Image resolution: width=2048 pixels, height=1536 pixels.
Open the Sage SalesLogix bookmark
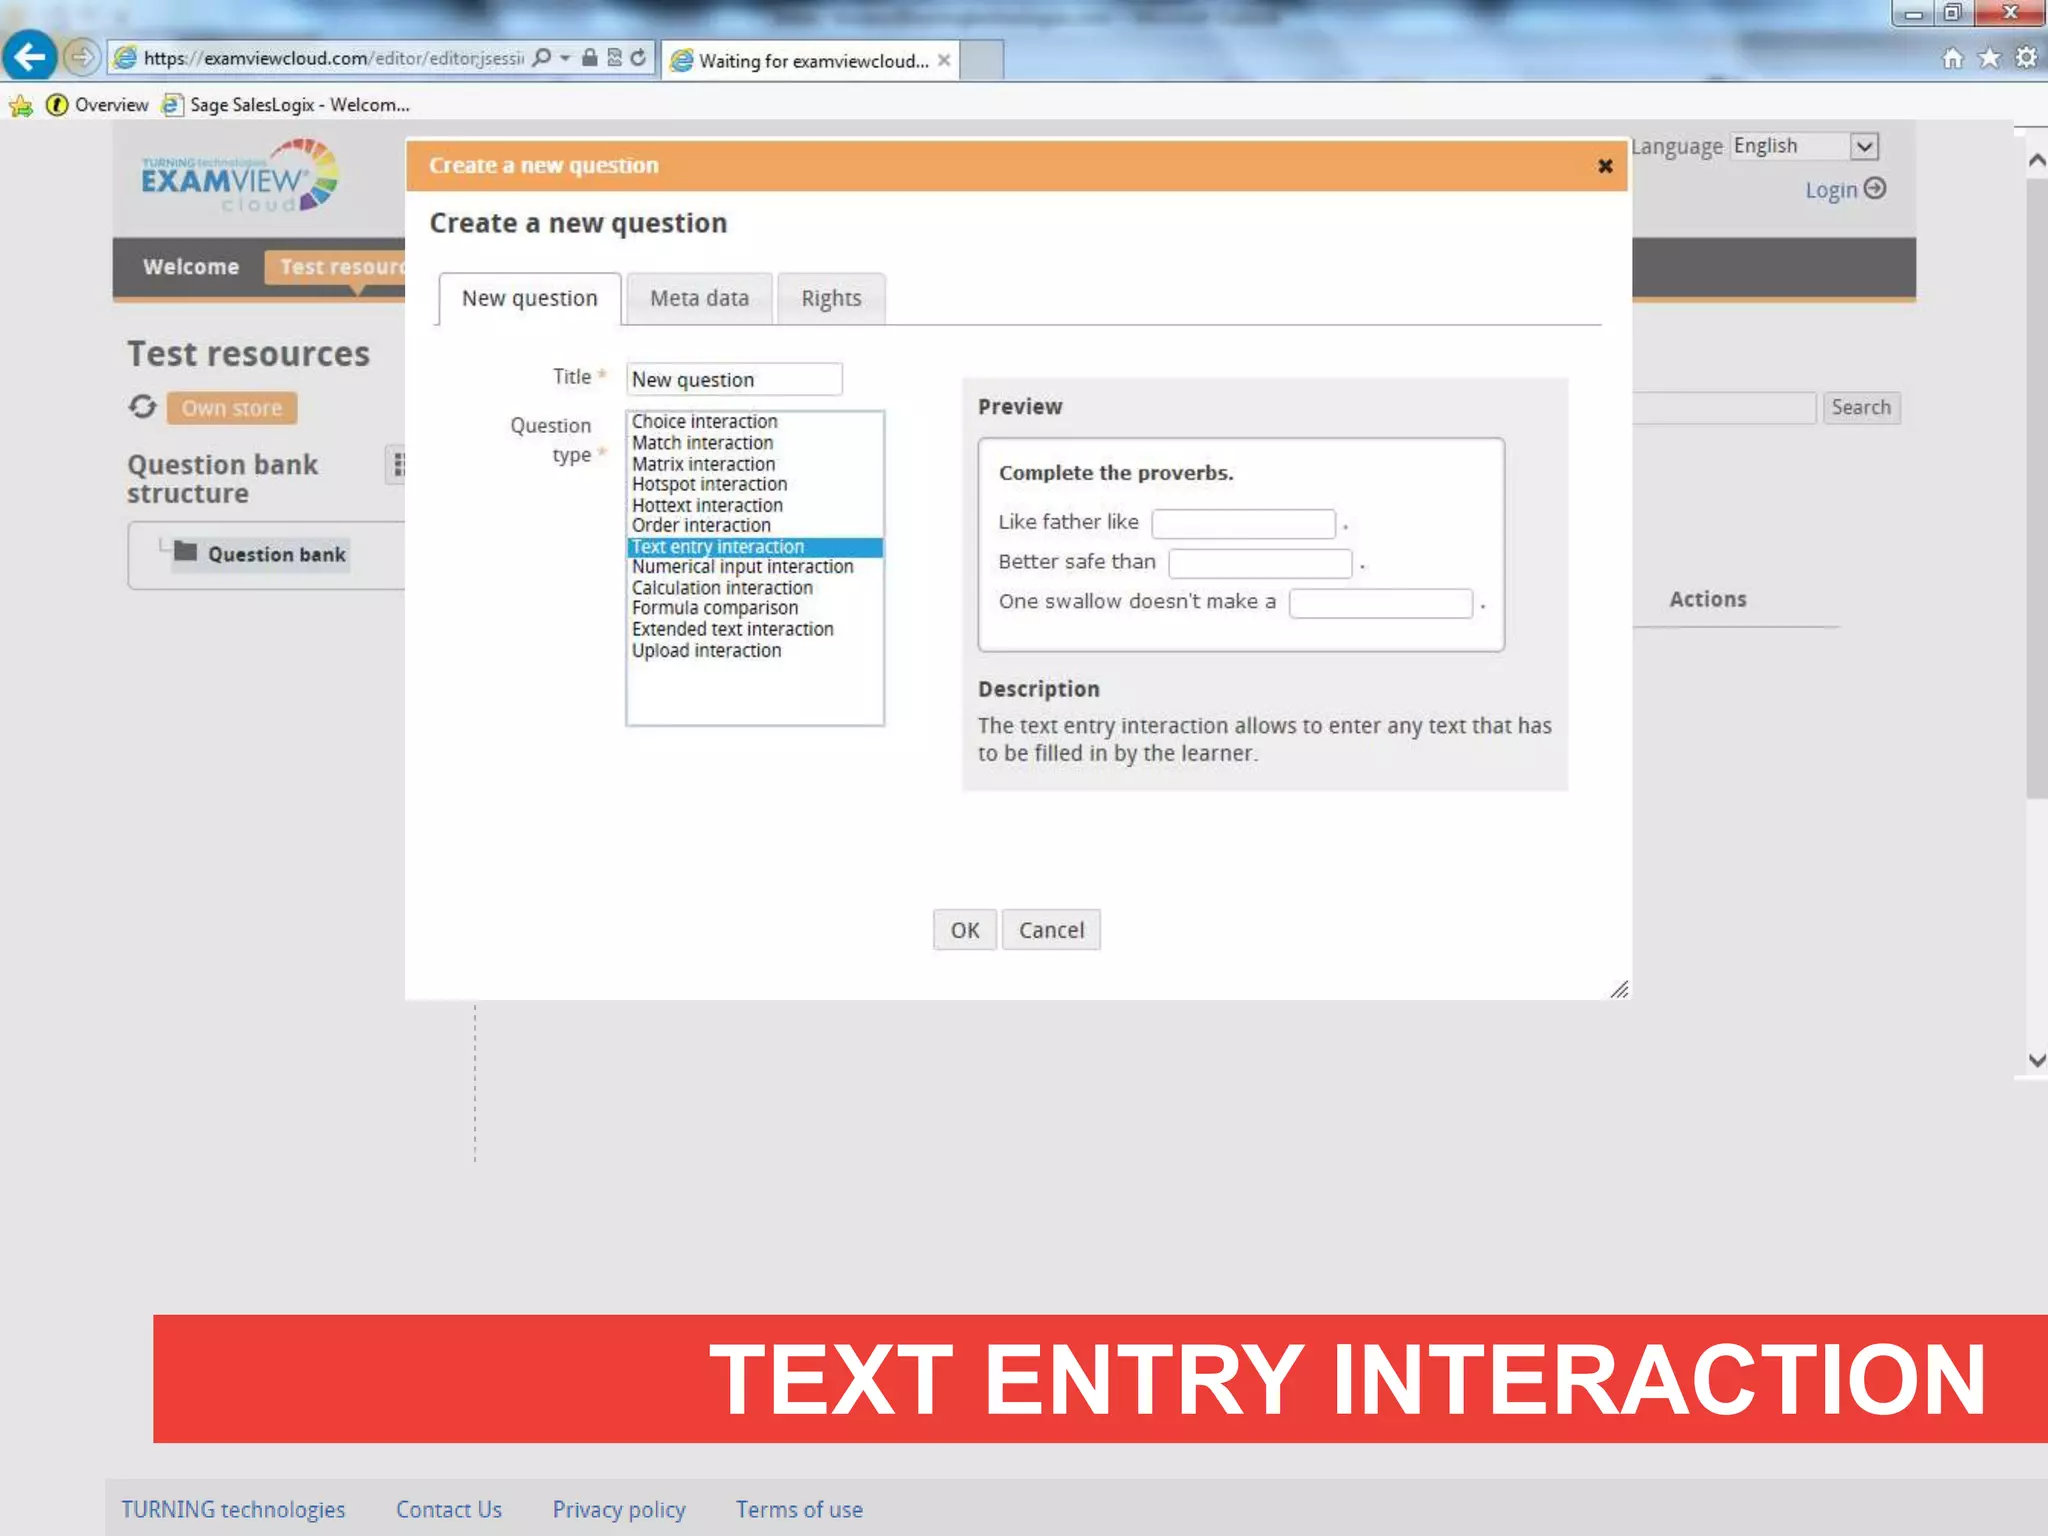286,105
